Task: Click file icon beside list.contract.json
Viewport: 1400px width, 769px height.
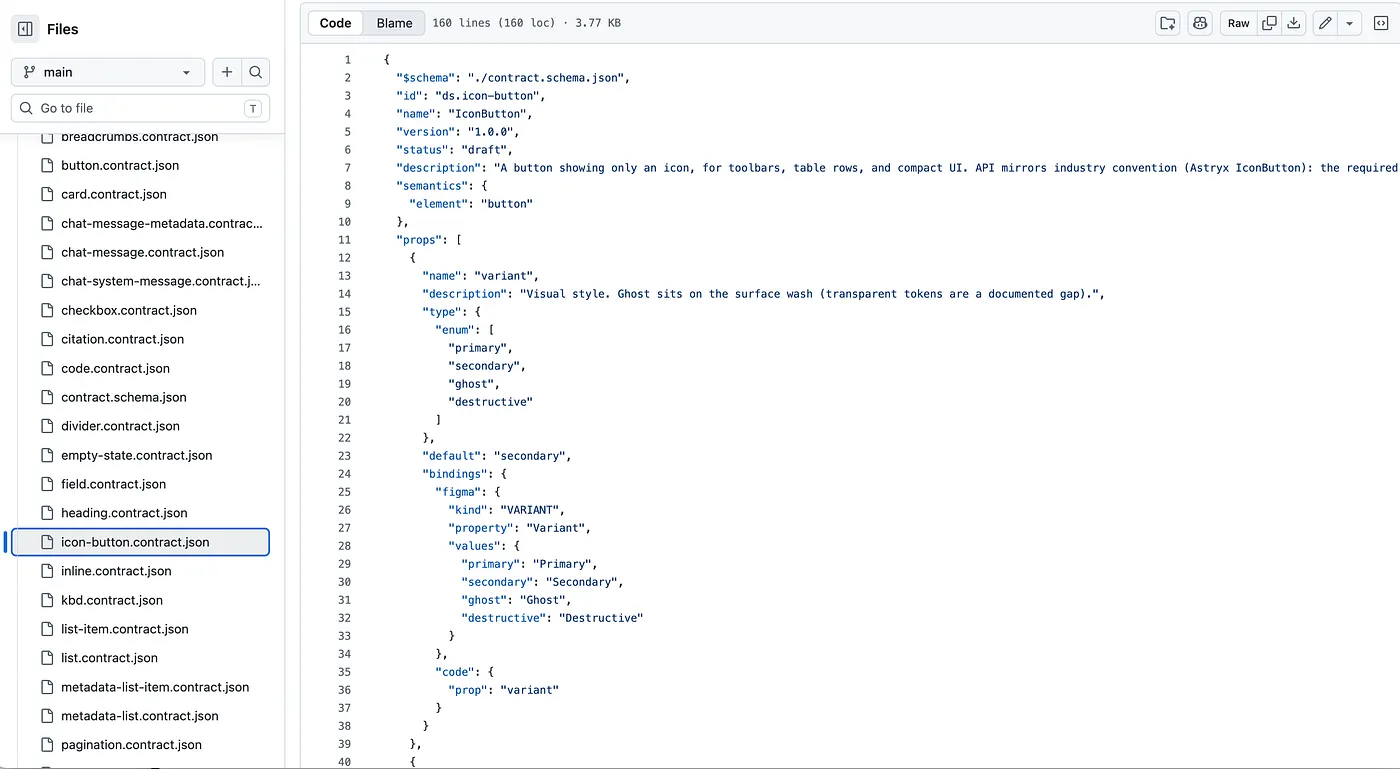Action: coord(46,658)
